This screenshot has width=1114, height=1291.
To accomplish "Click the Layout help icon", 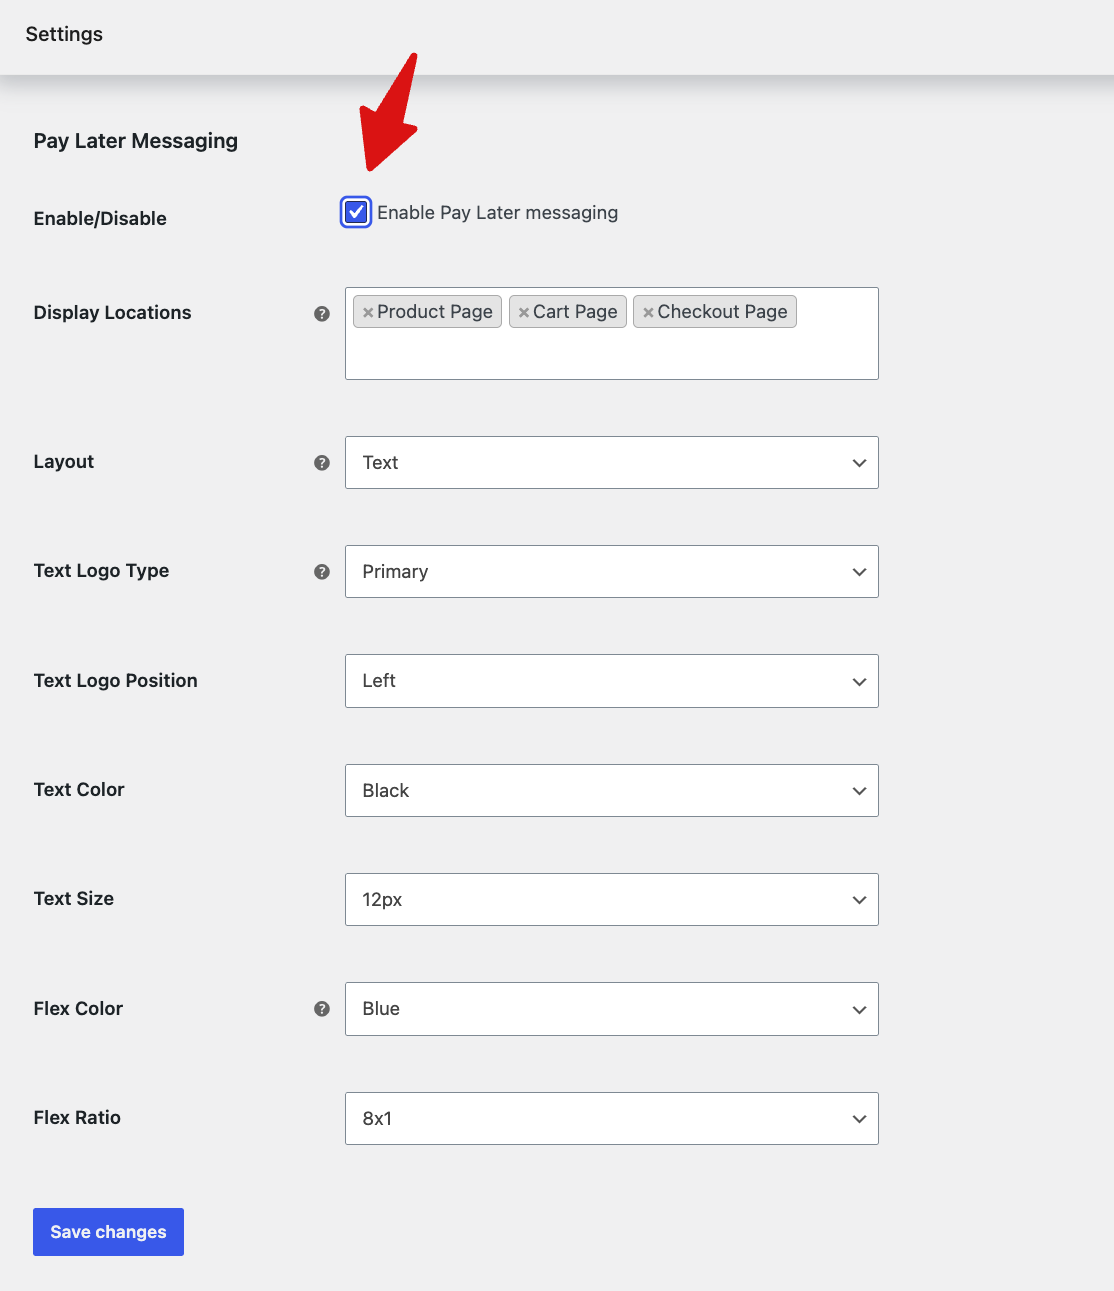I will point(322,462).
